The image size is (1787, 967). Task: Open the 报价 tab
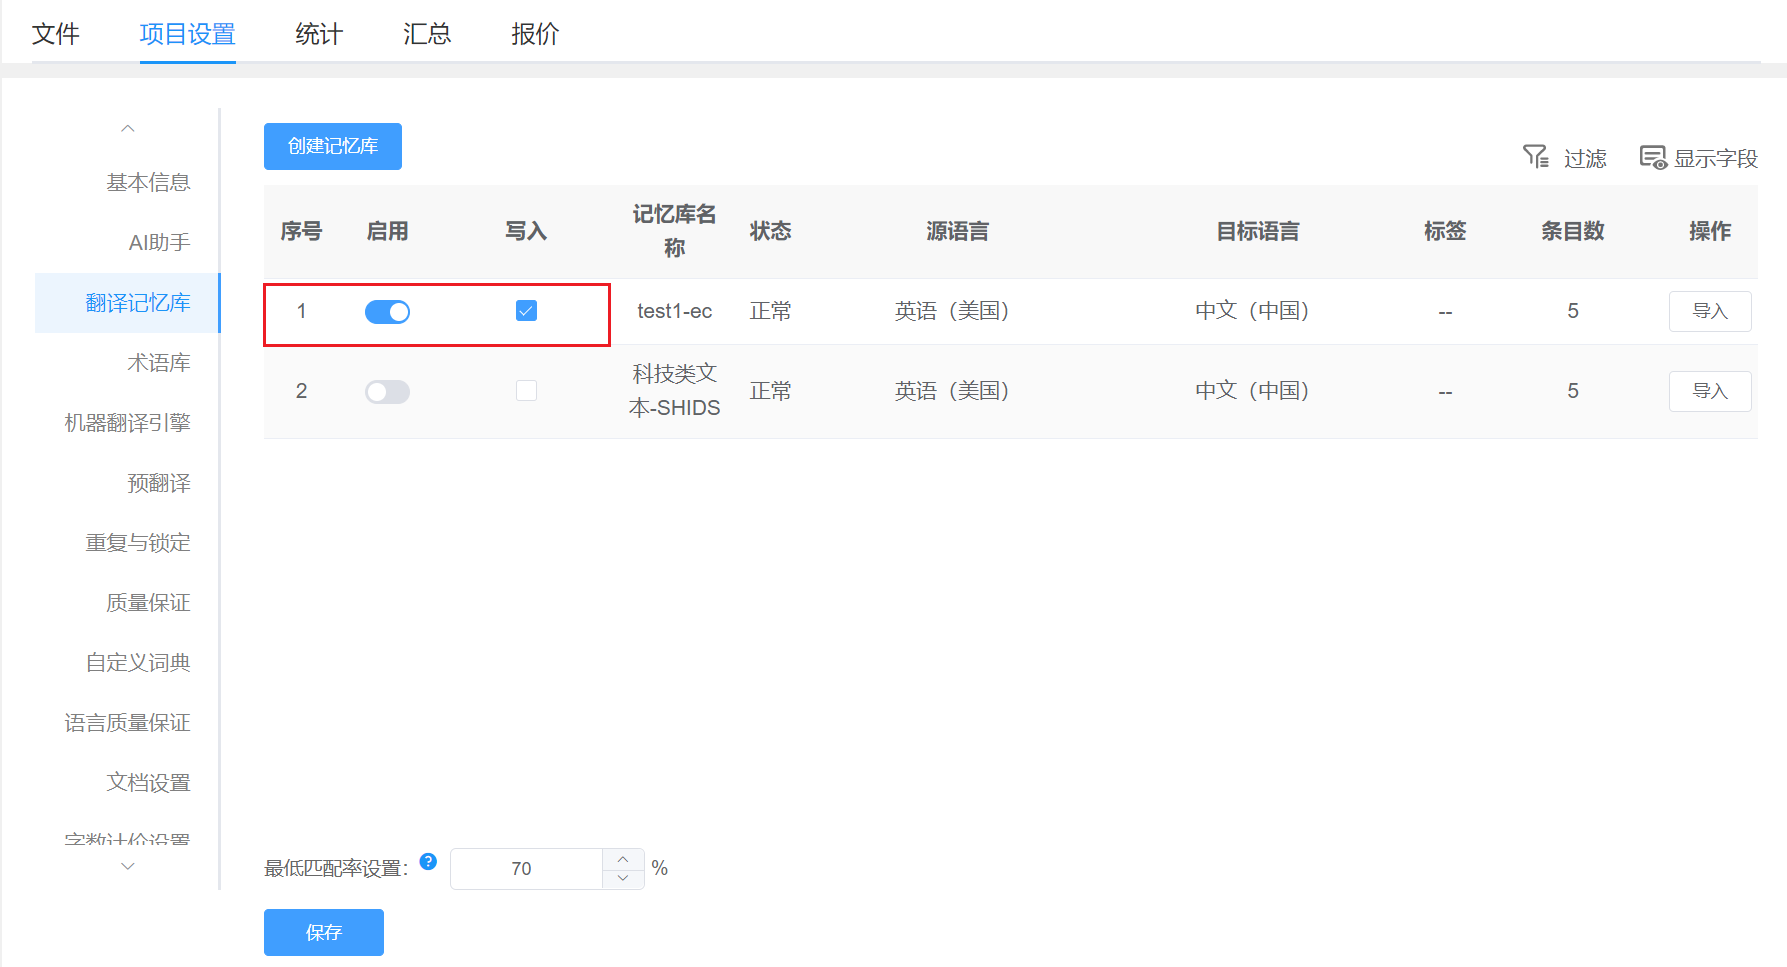tap(535, 33)
